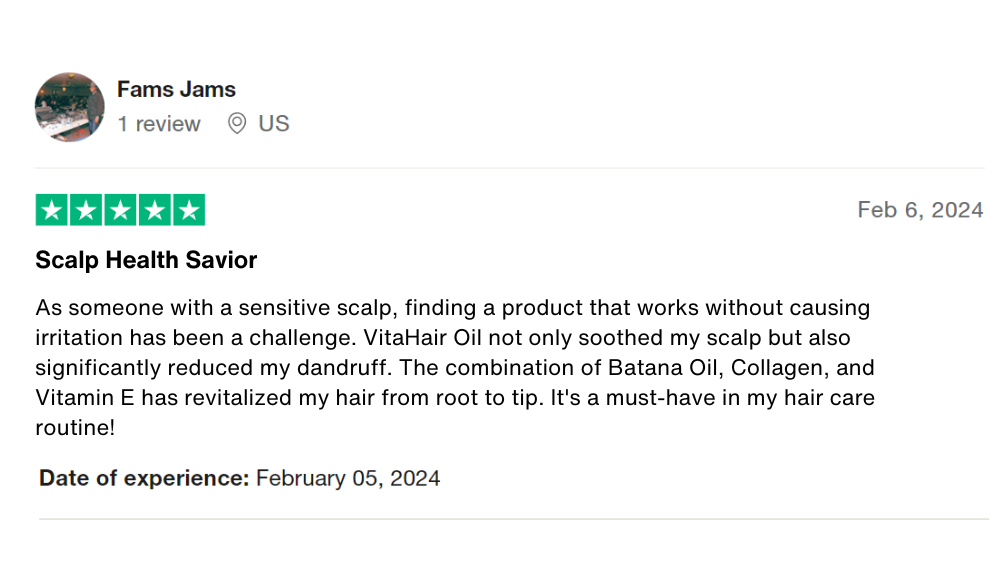Screen dimensions: 1000x583
Task: Click the 1 review count text
Action: tap(158, 124)
